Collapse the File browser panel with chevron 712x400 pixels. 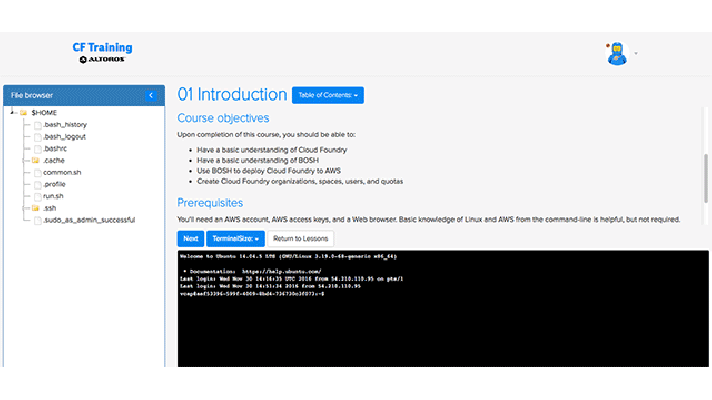(x=151, y=95)
